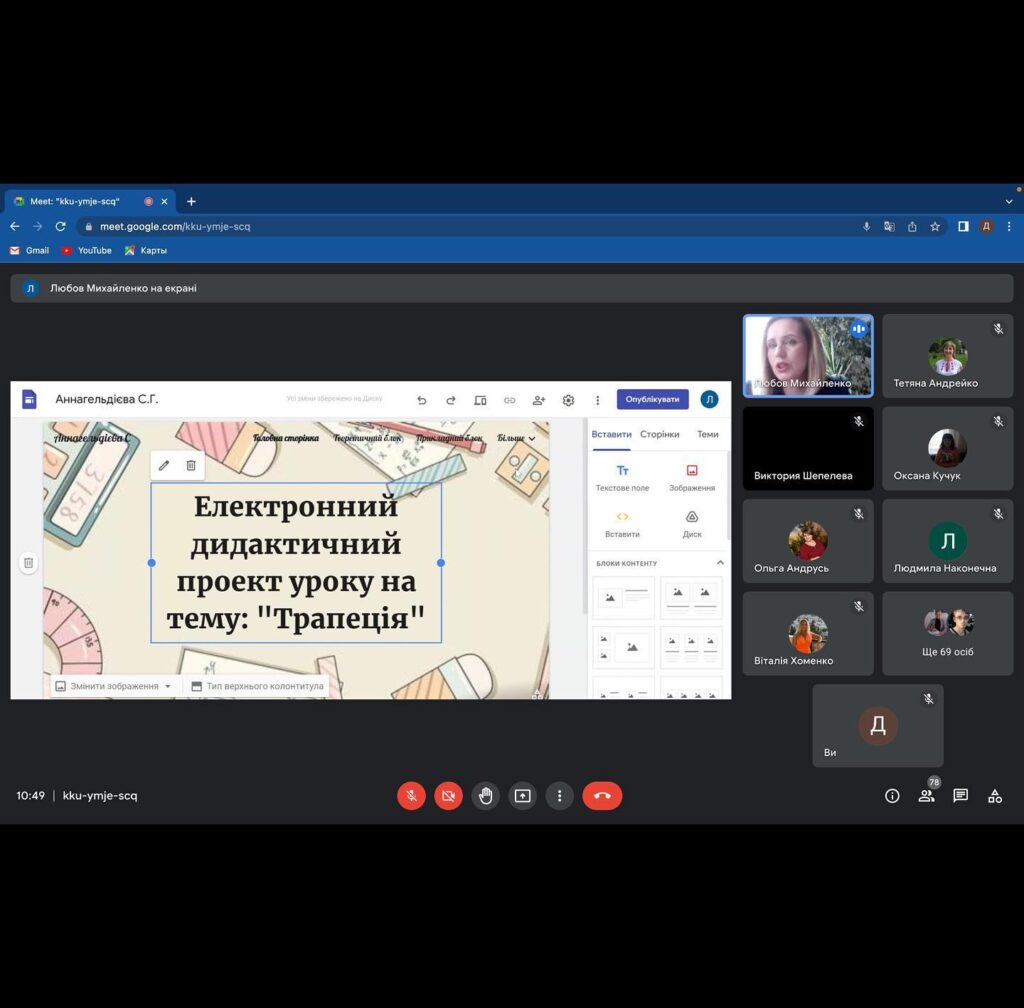Bookmark this page with star icon
1024x1008 pixels.
(x=935, y=227)
